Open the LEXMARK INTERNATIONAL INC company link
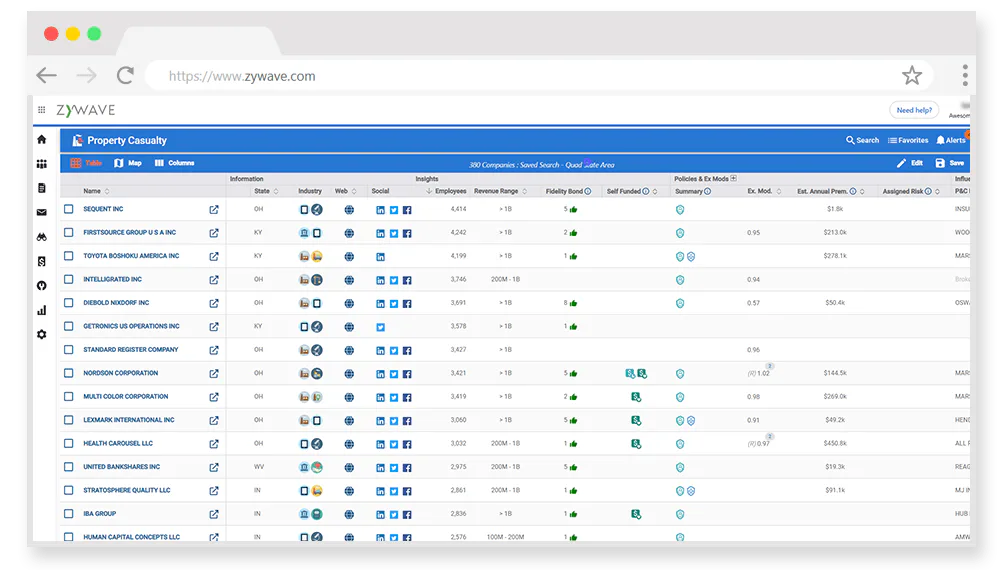The image size is (1000, 570). coord(129,420)
